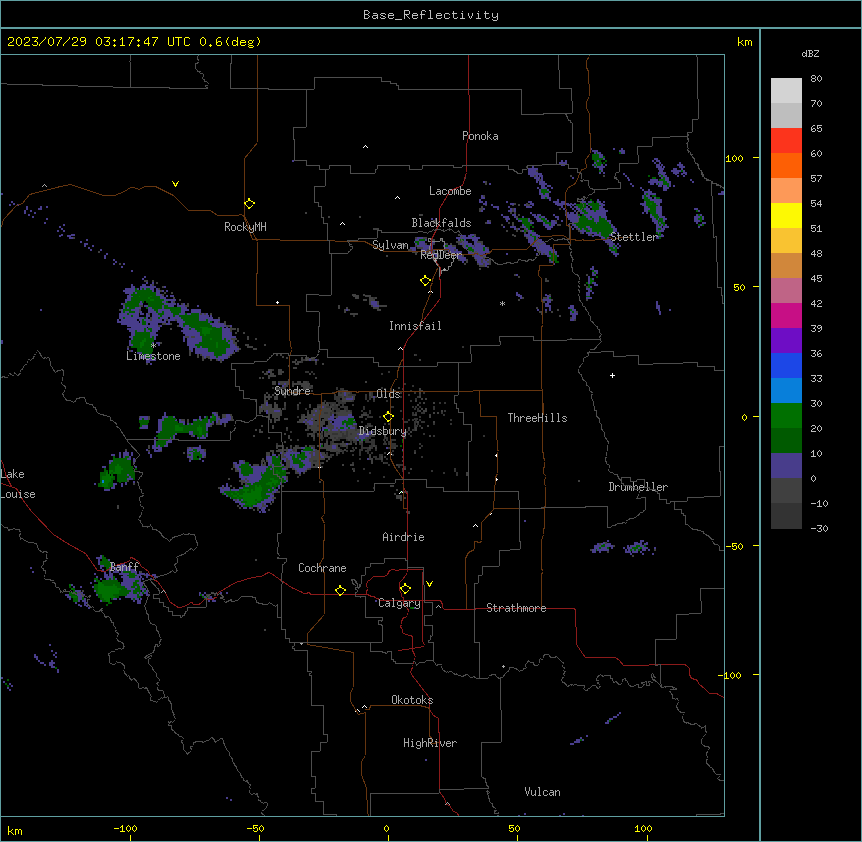Image resolution: width=862 pixels, height=842 pixels.
Task: Select the yellow diamond marker beside Olds
Action: click(x=388, y=417)
